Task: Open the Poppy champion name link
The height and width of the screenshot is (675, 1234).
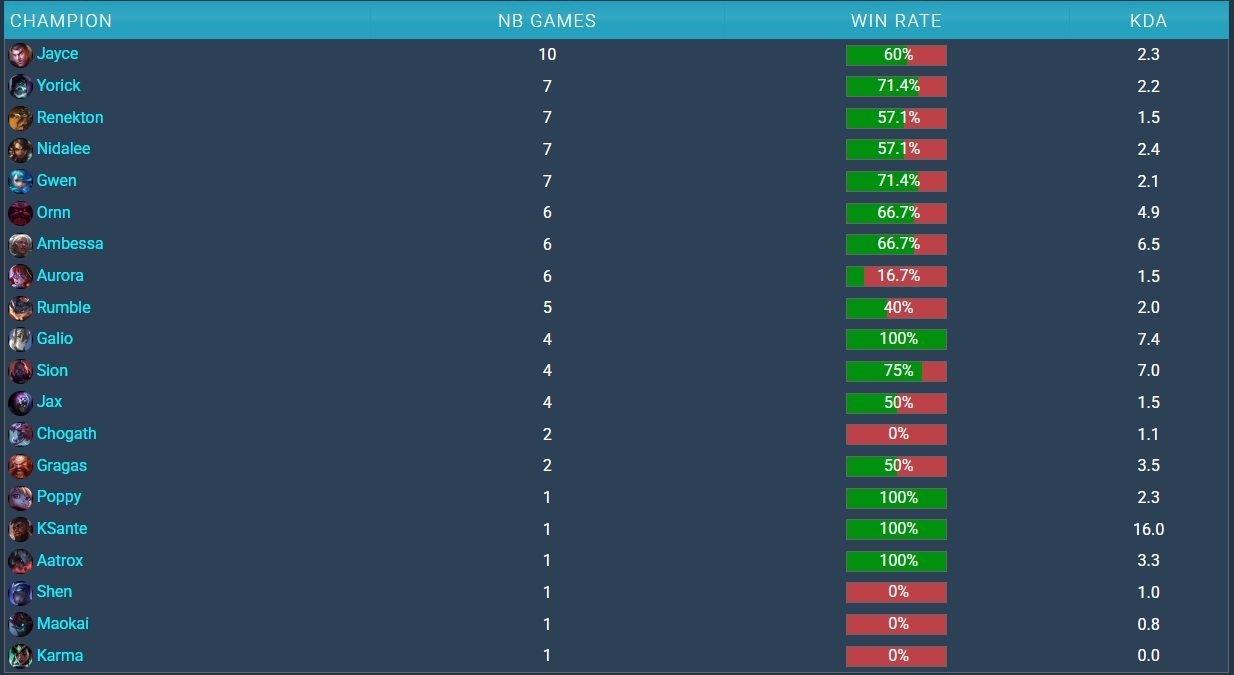Action: (59, 497)
